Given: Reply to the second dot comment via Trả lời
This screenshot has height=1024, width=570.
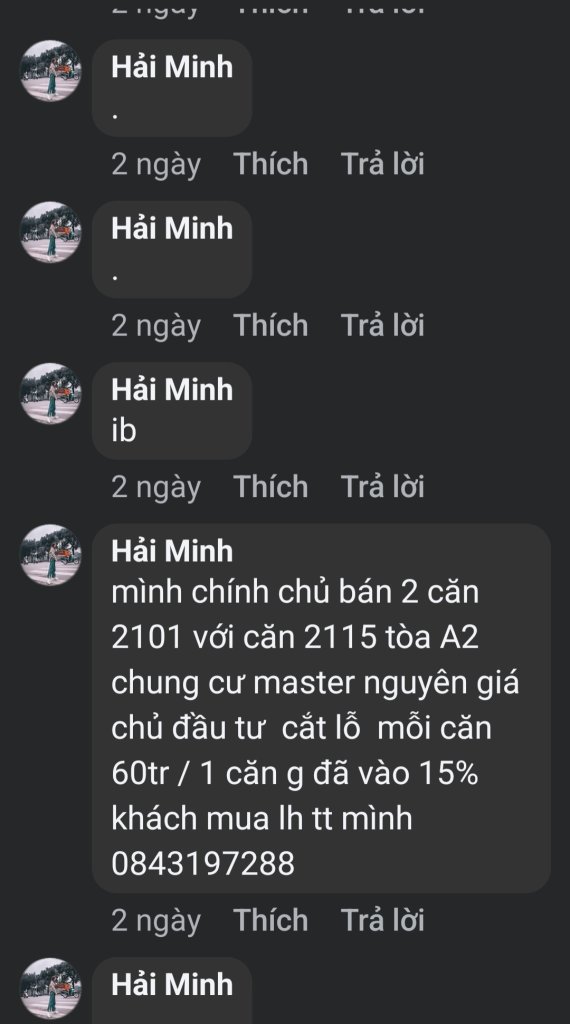Looking at the screenshot, I should 383,325.
